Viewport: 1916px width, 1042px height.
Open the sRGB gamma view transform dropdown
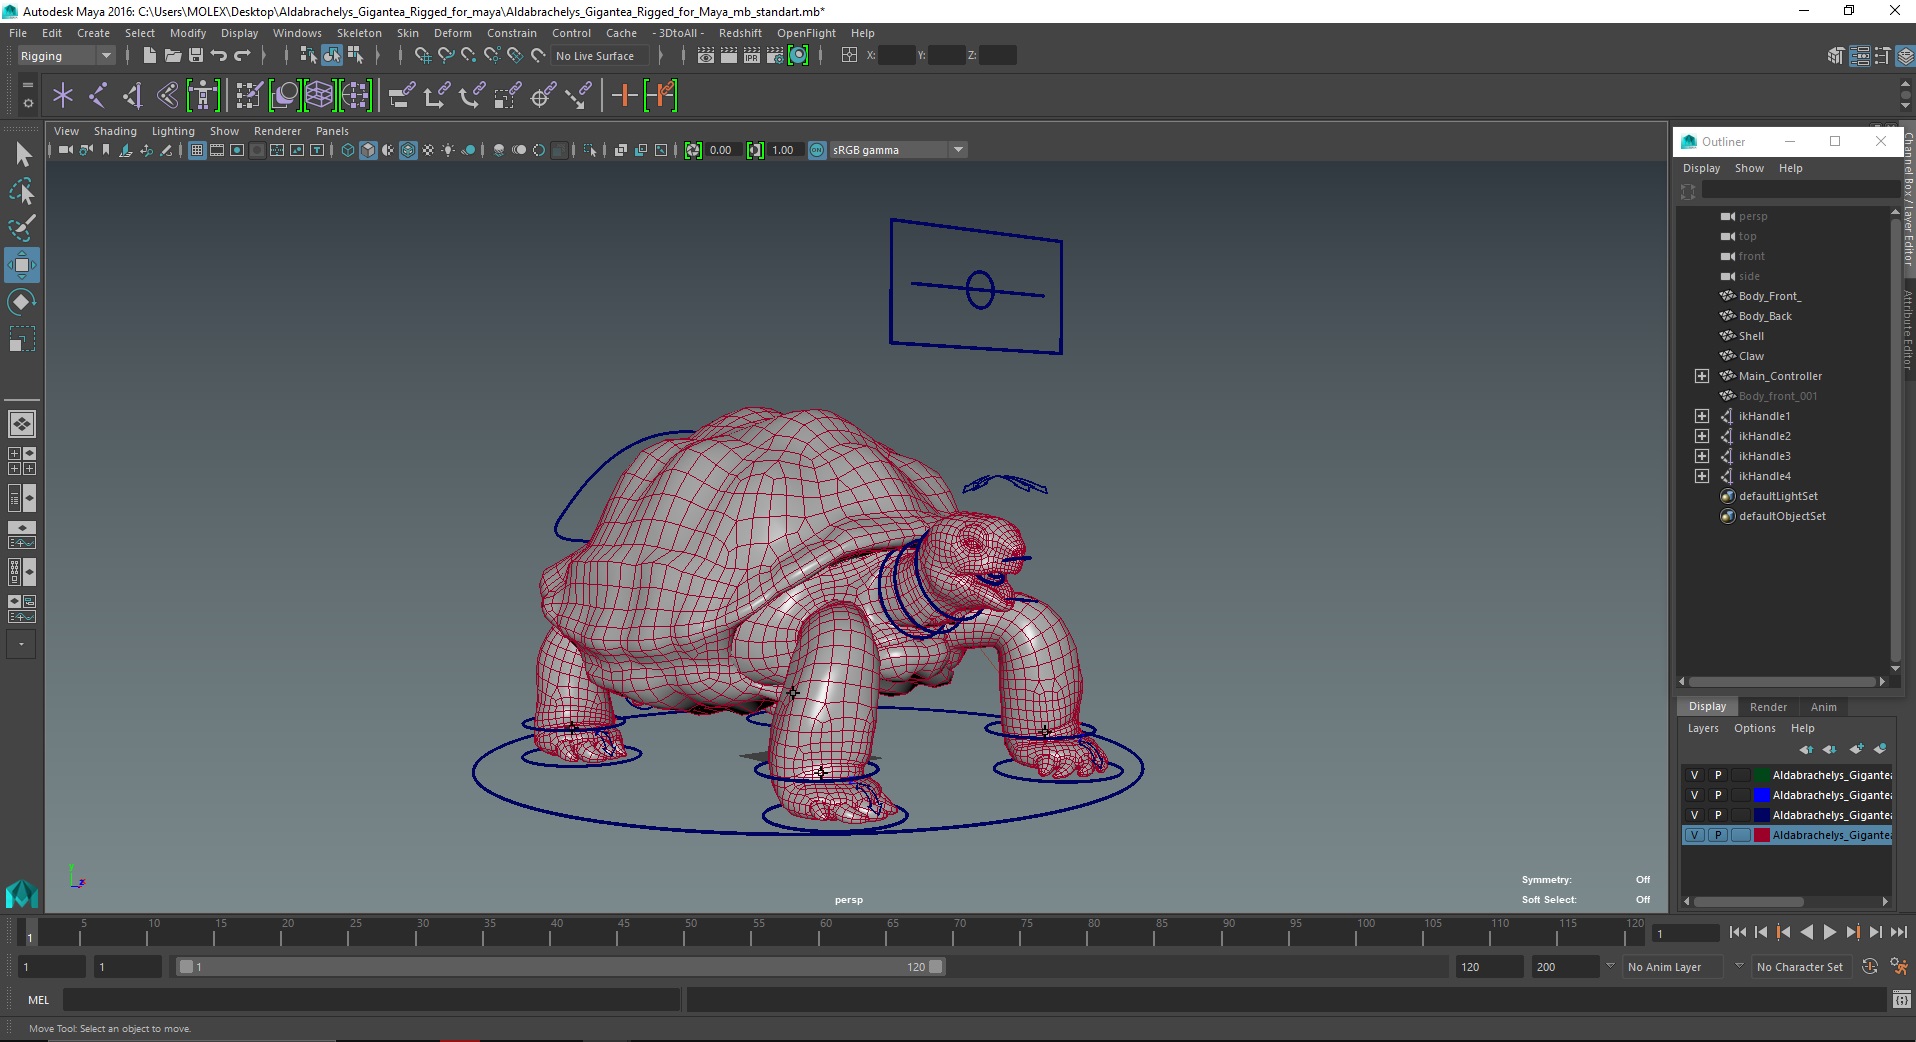coord(898,150)
